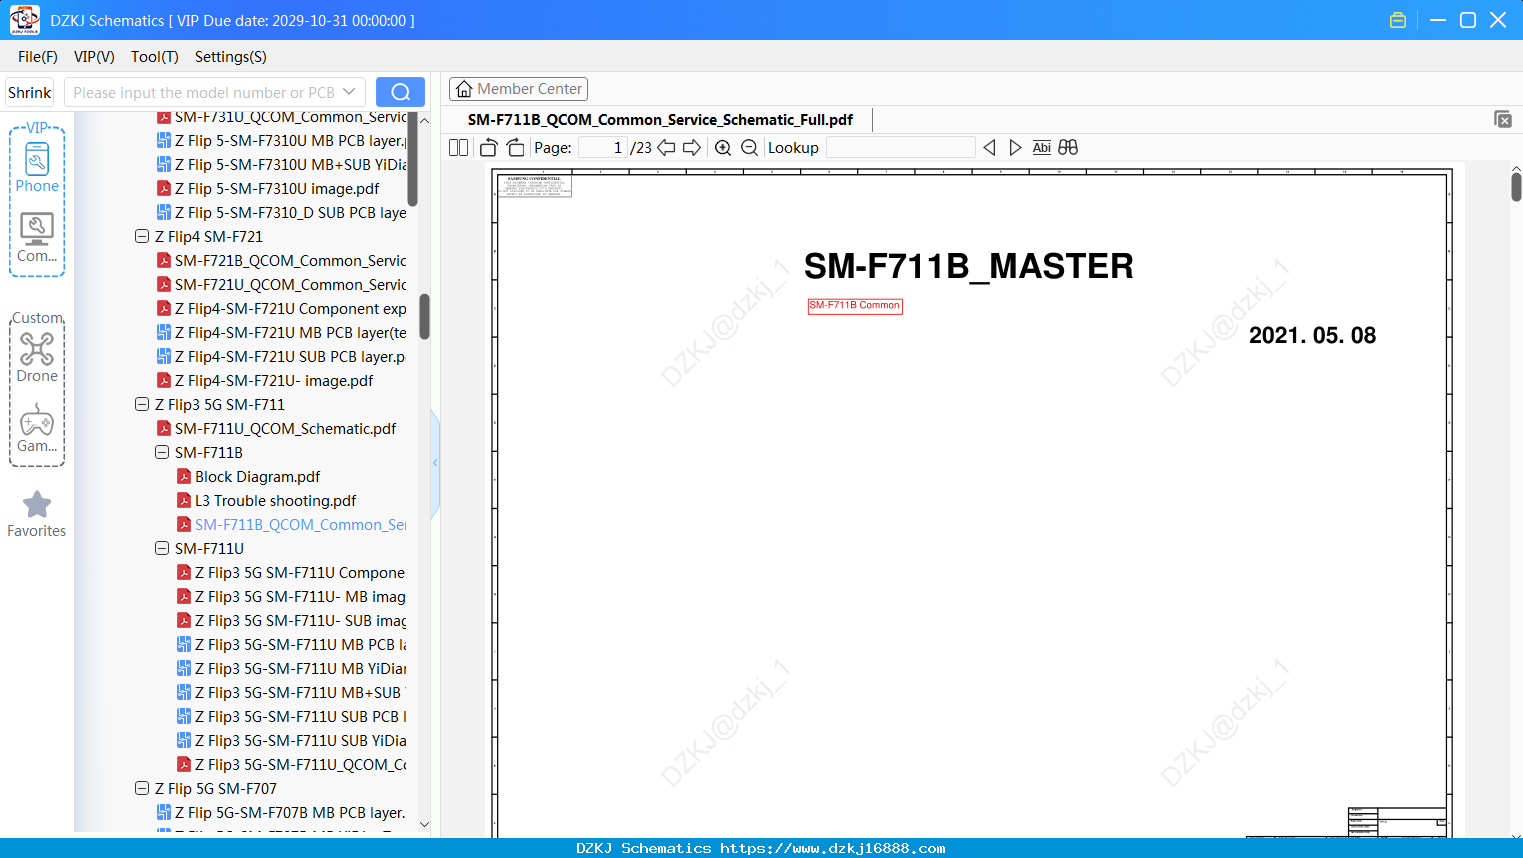Open the Drone category

click(37, 357)
